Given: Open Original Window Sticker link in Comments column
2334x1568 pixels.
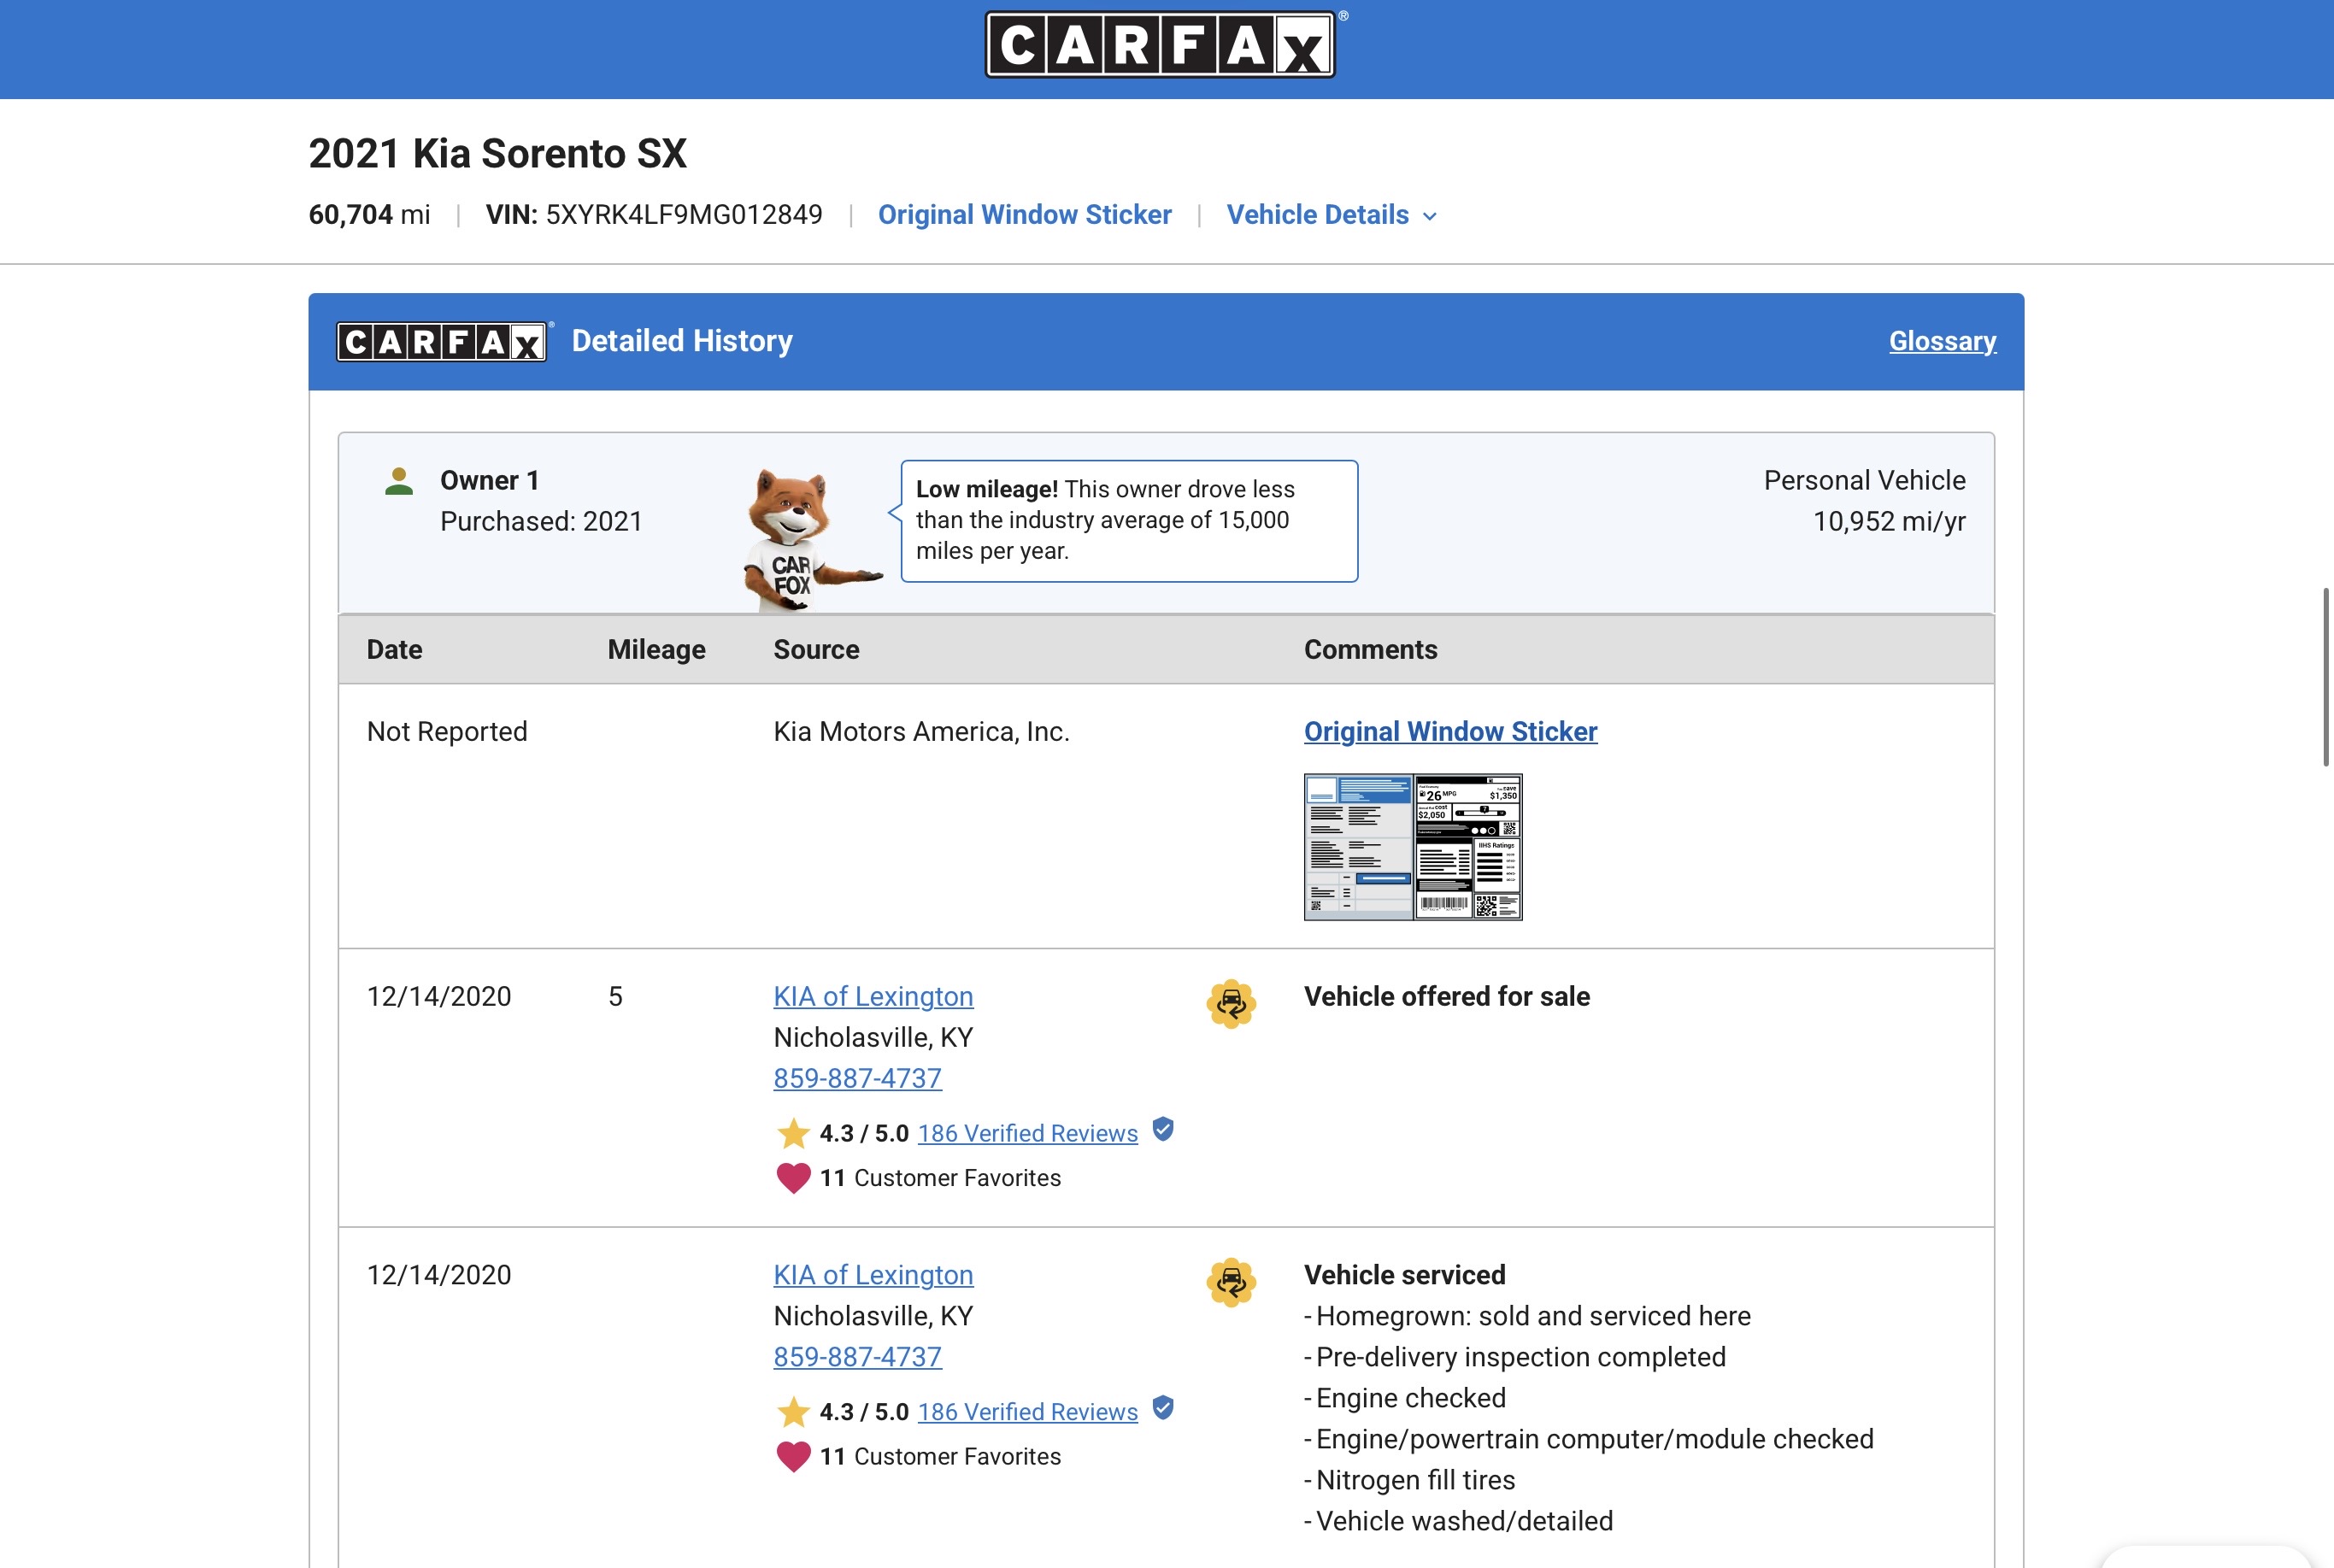Looking at the screenshot, I should (1450, 732).
